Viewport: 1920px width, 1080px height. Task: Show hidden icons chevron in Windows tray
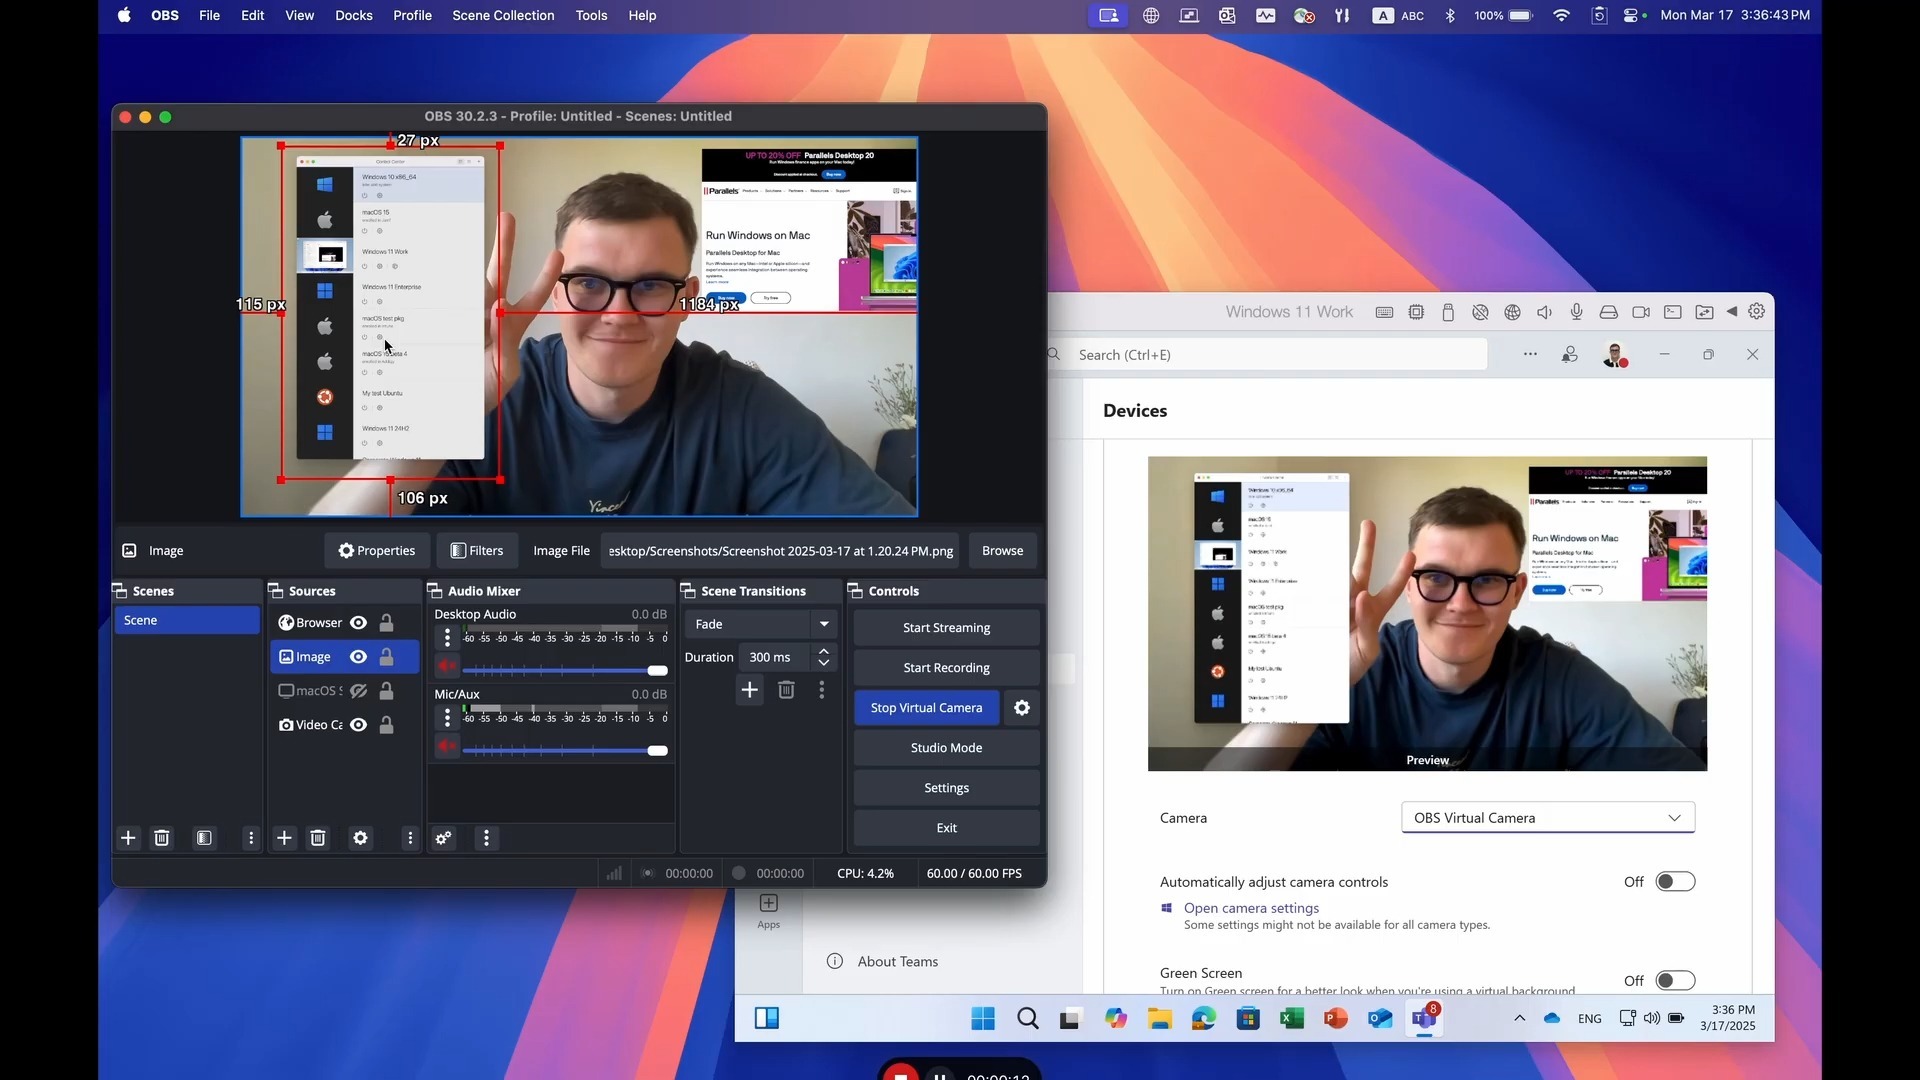1520,1018
